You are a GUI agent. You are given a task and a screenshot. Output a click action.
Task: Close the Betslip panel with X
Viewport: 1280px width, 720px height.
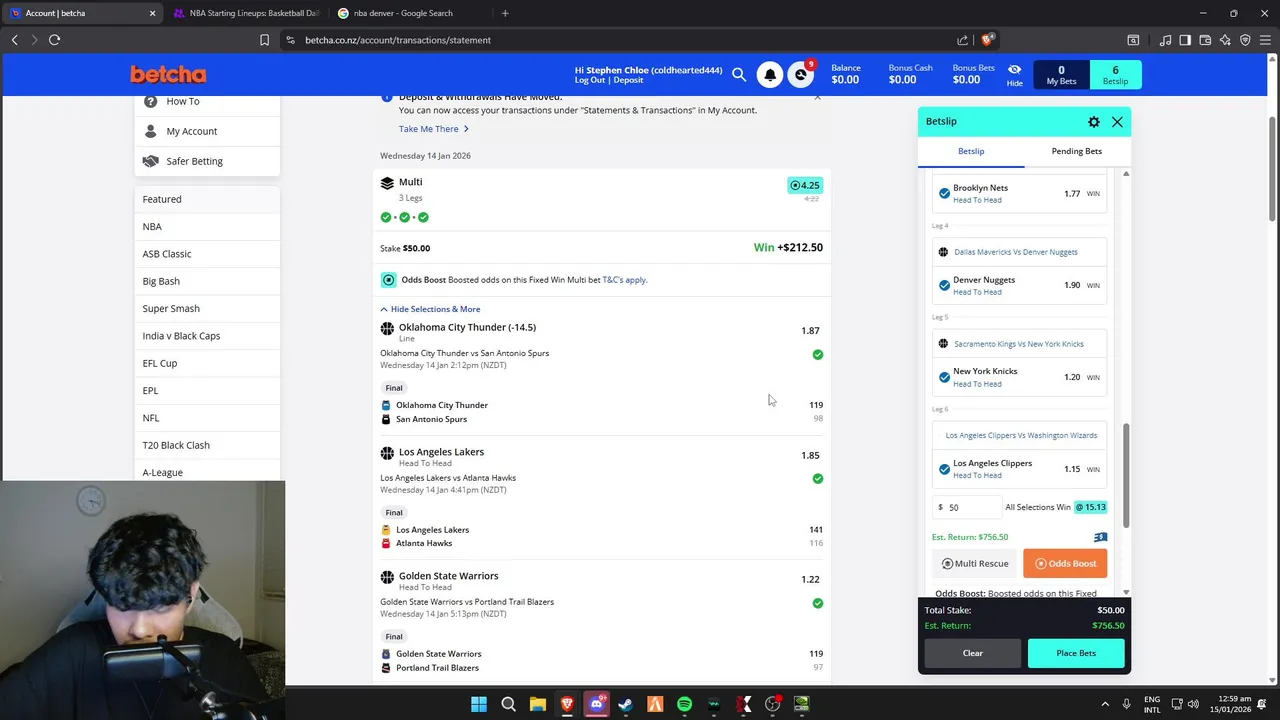pyautogui.click(x=1117, y=122)
